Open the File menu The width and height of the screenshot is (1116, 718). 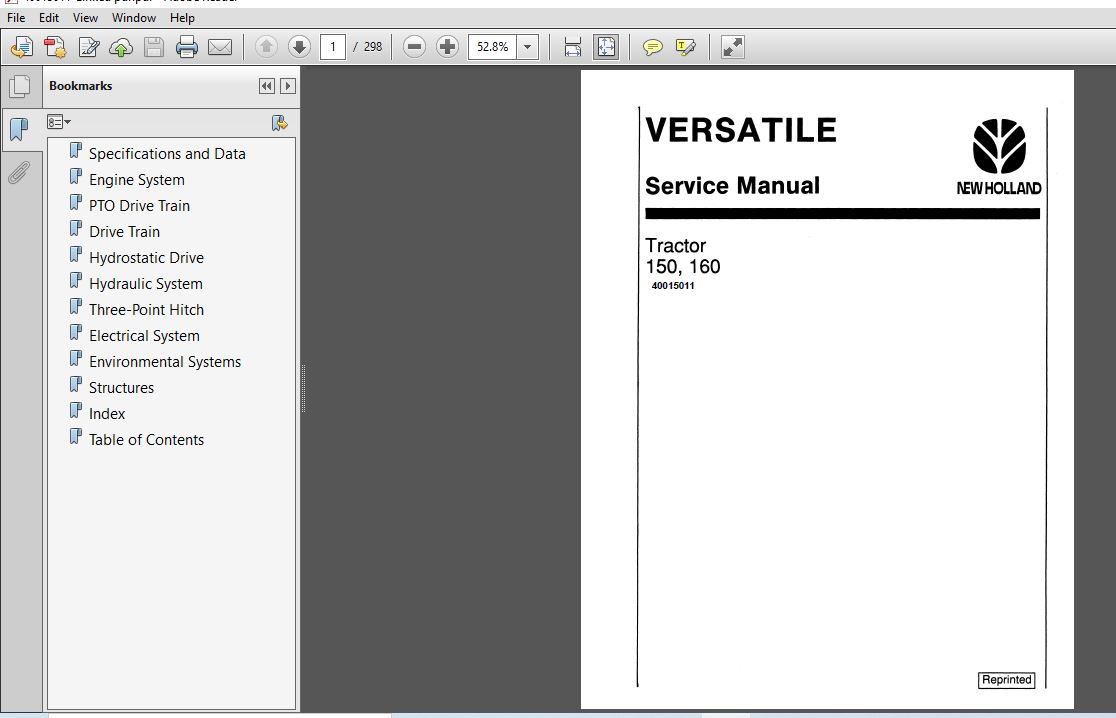click(16, 18)
